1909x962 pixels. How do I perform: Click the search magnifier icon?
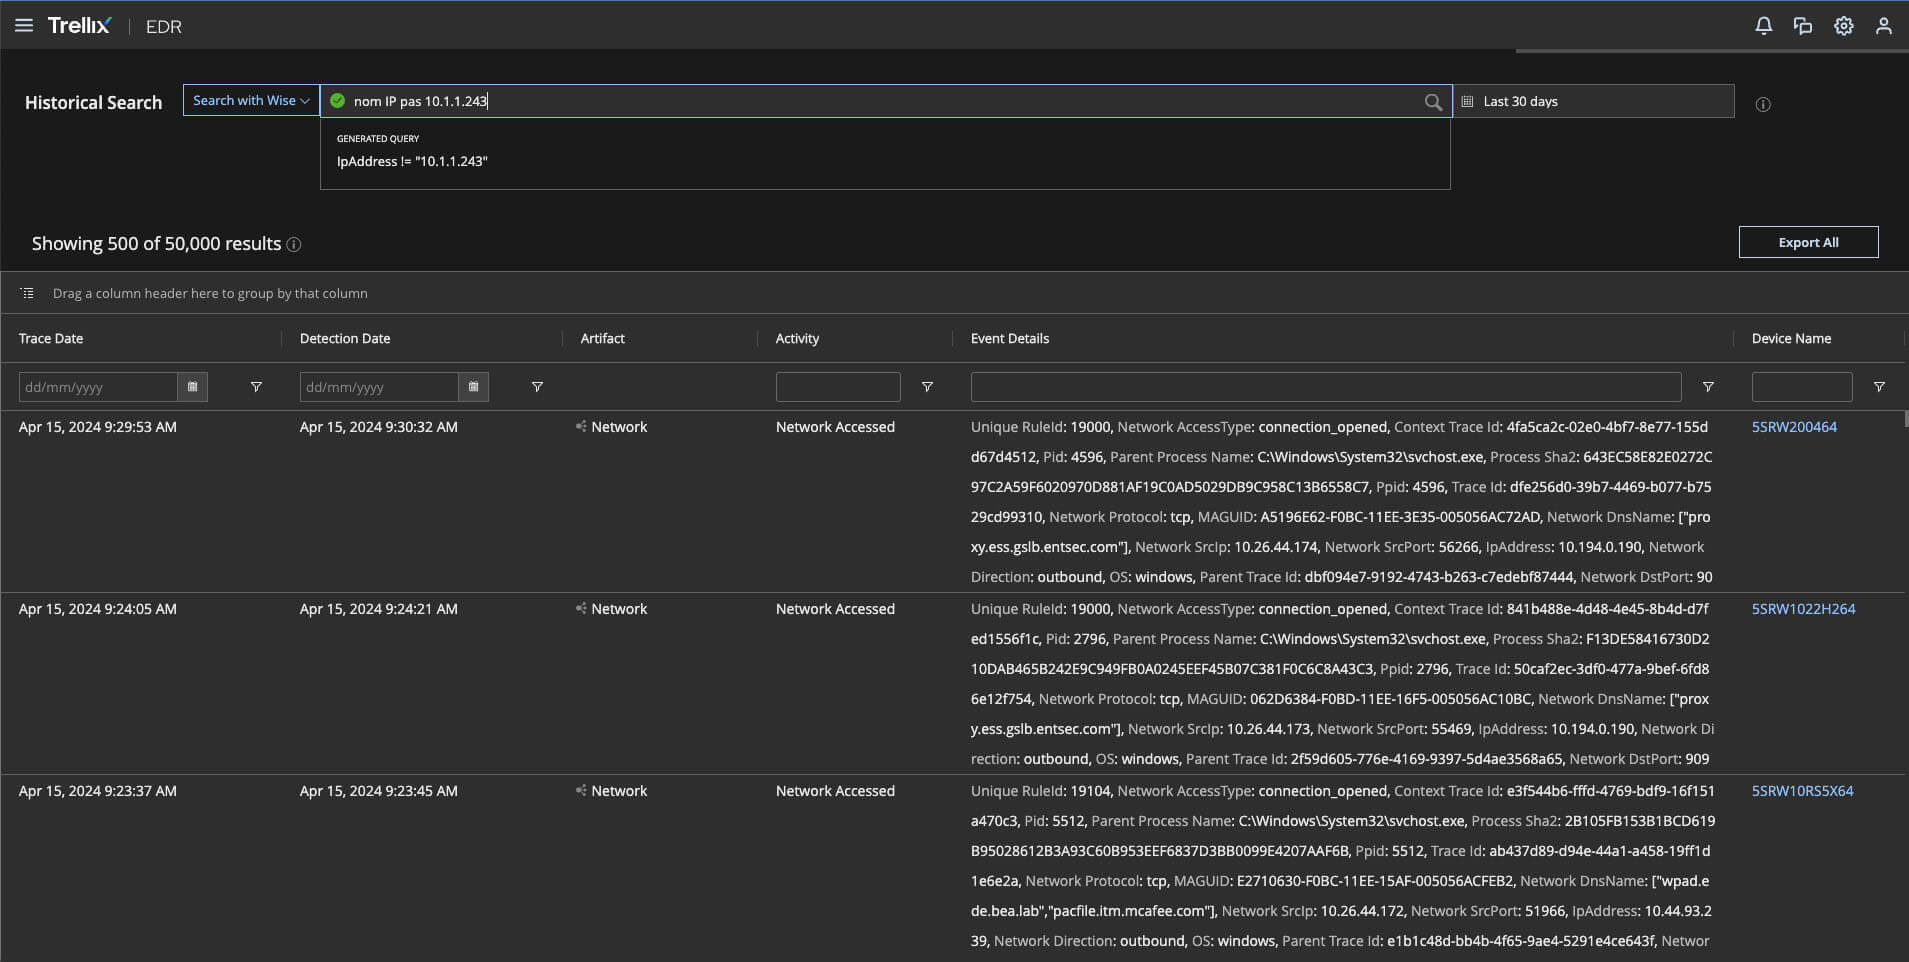pyautogui.click(x=1432, y=102)
